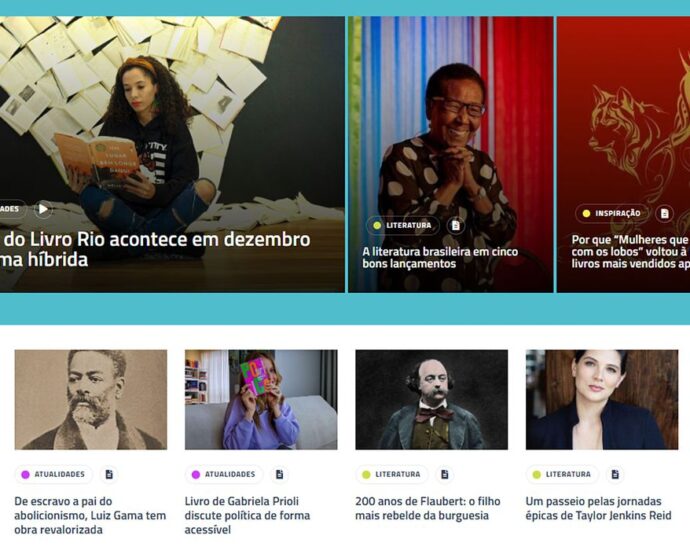Click the article icon on the brasileira literature card

pyautogui.click(x=456, y=226)
